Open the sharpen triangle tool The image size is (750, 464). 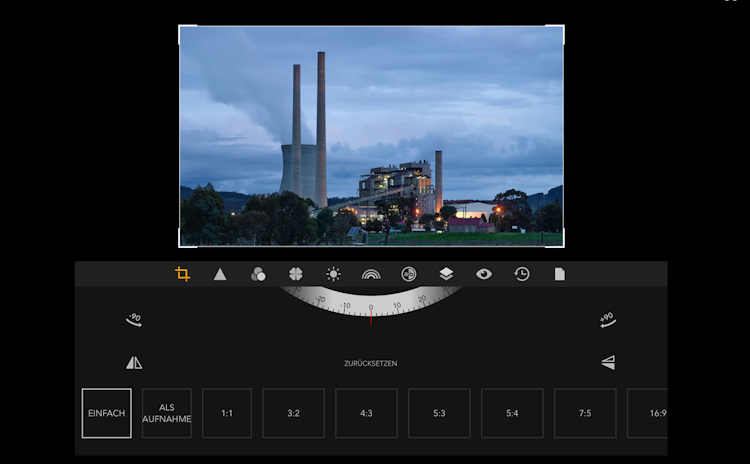[x=220, y=274]
